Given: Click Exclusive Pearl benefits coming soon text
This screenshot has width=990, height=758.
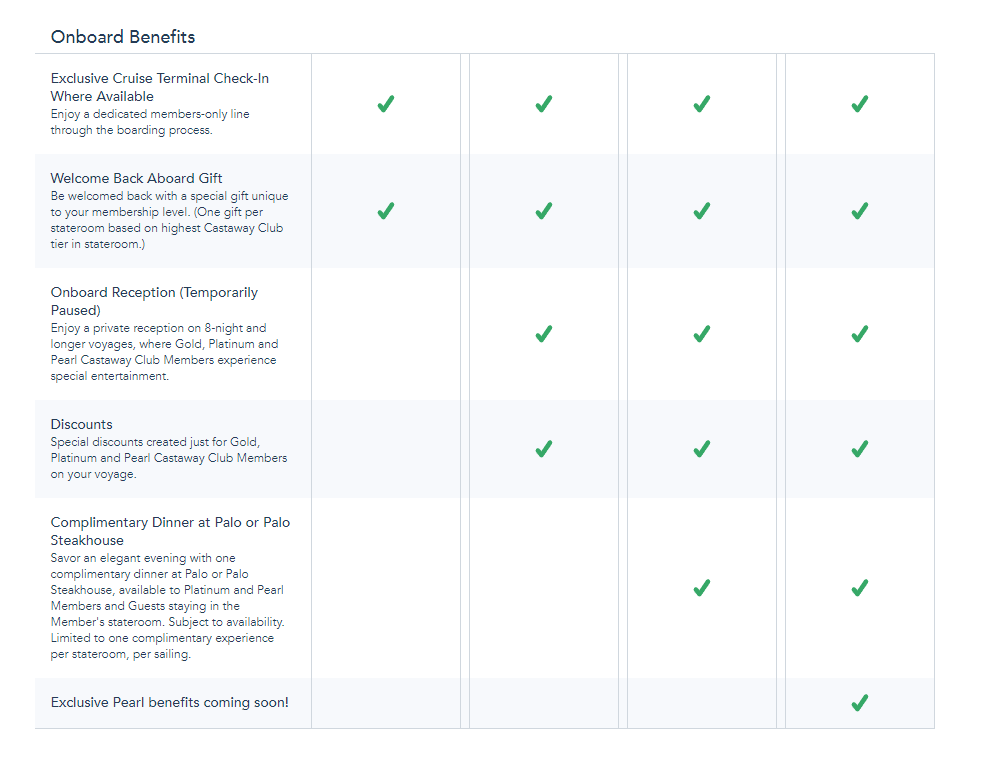Looking at the screenshot, I should click(x=170, y=703).
